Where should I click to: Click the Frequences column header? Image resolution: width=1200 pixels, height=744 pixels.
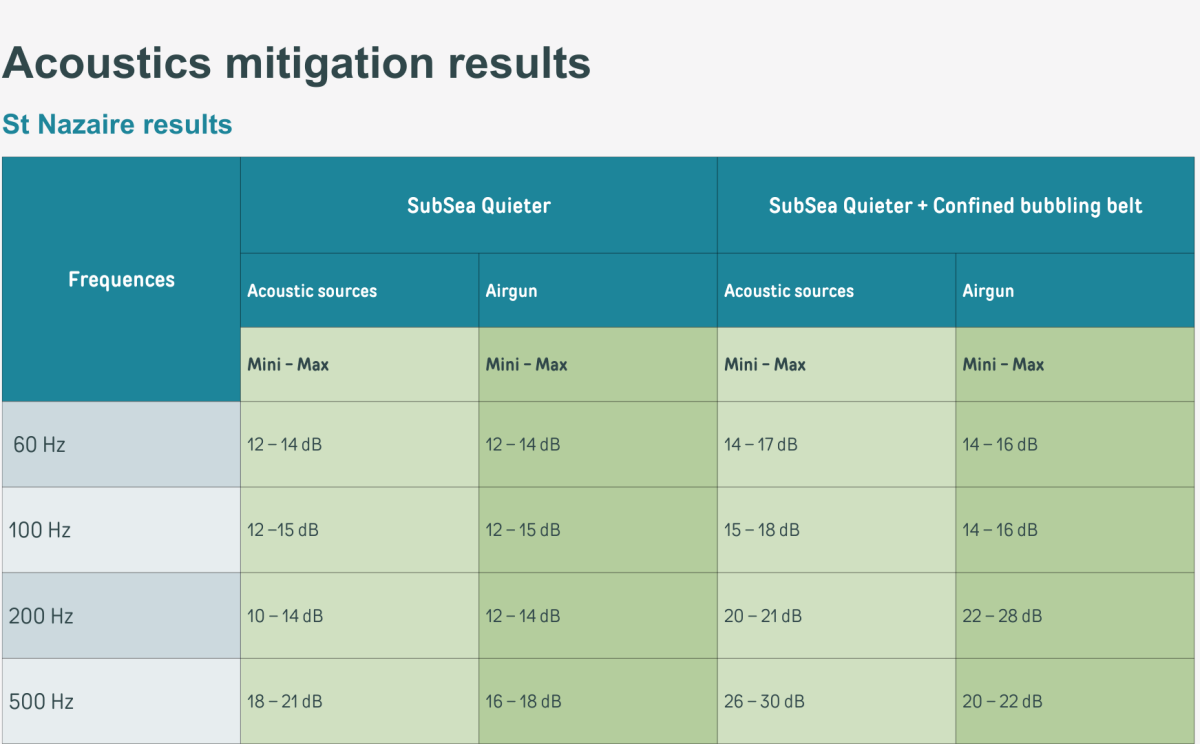pos(121,280)
